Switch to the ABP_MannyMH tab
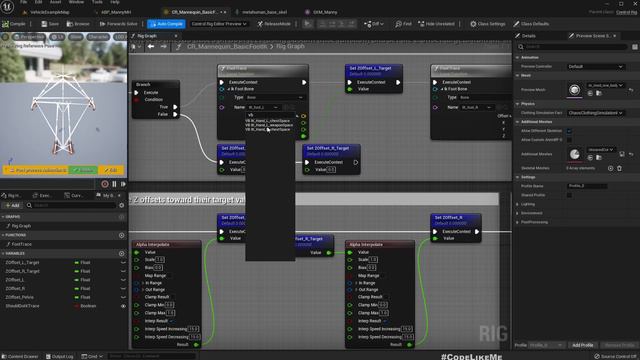 116,12
